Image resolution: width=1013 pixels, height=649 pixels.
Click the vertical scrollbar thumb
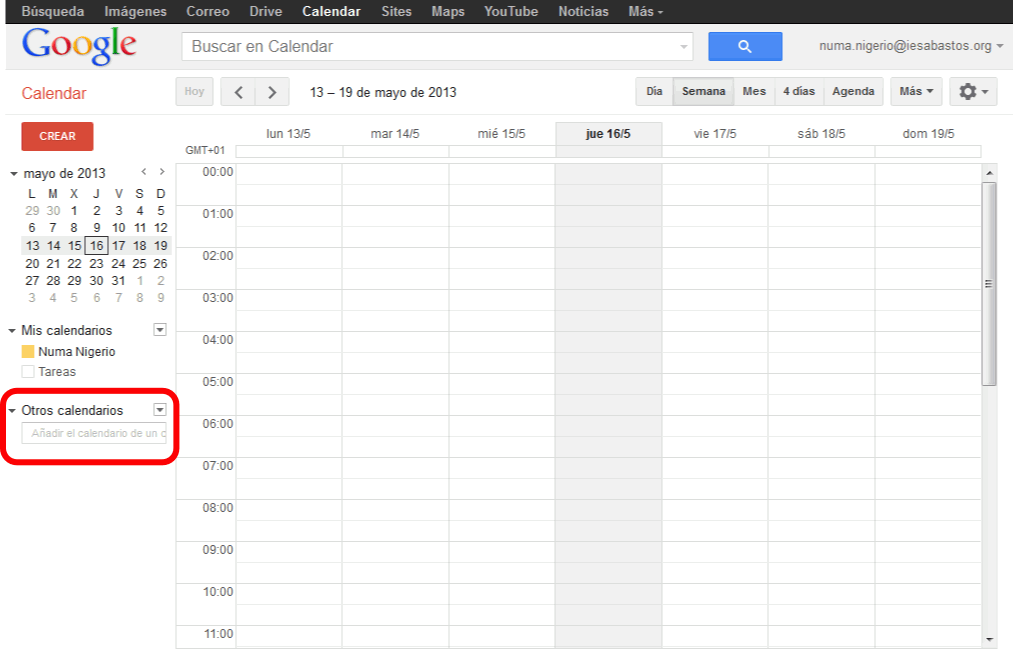[989, 283]
